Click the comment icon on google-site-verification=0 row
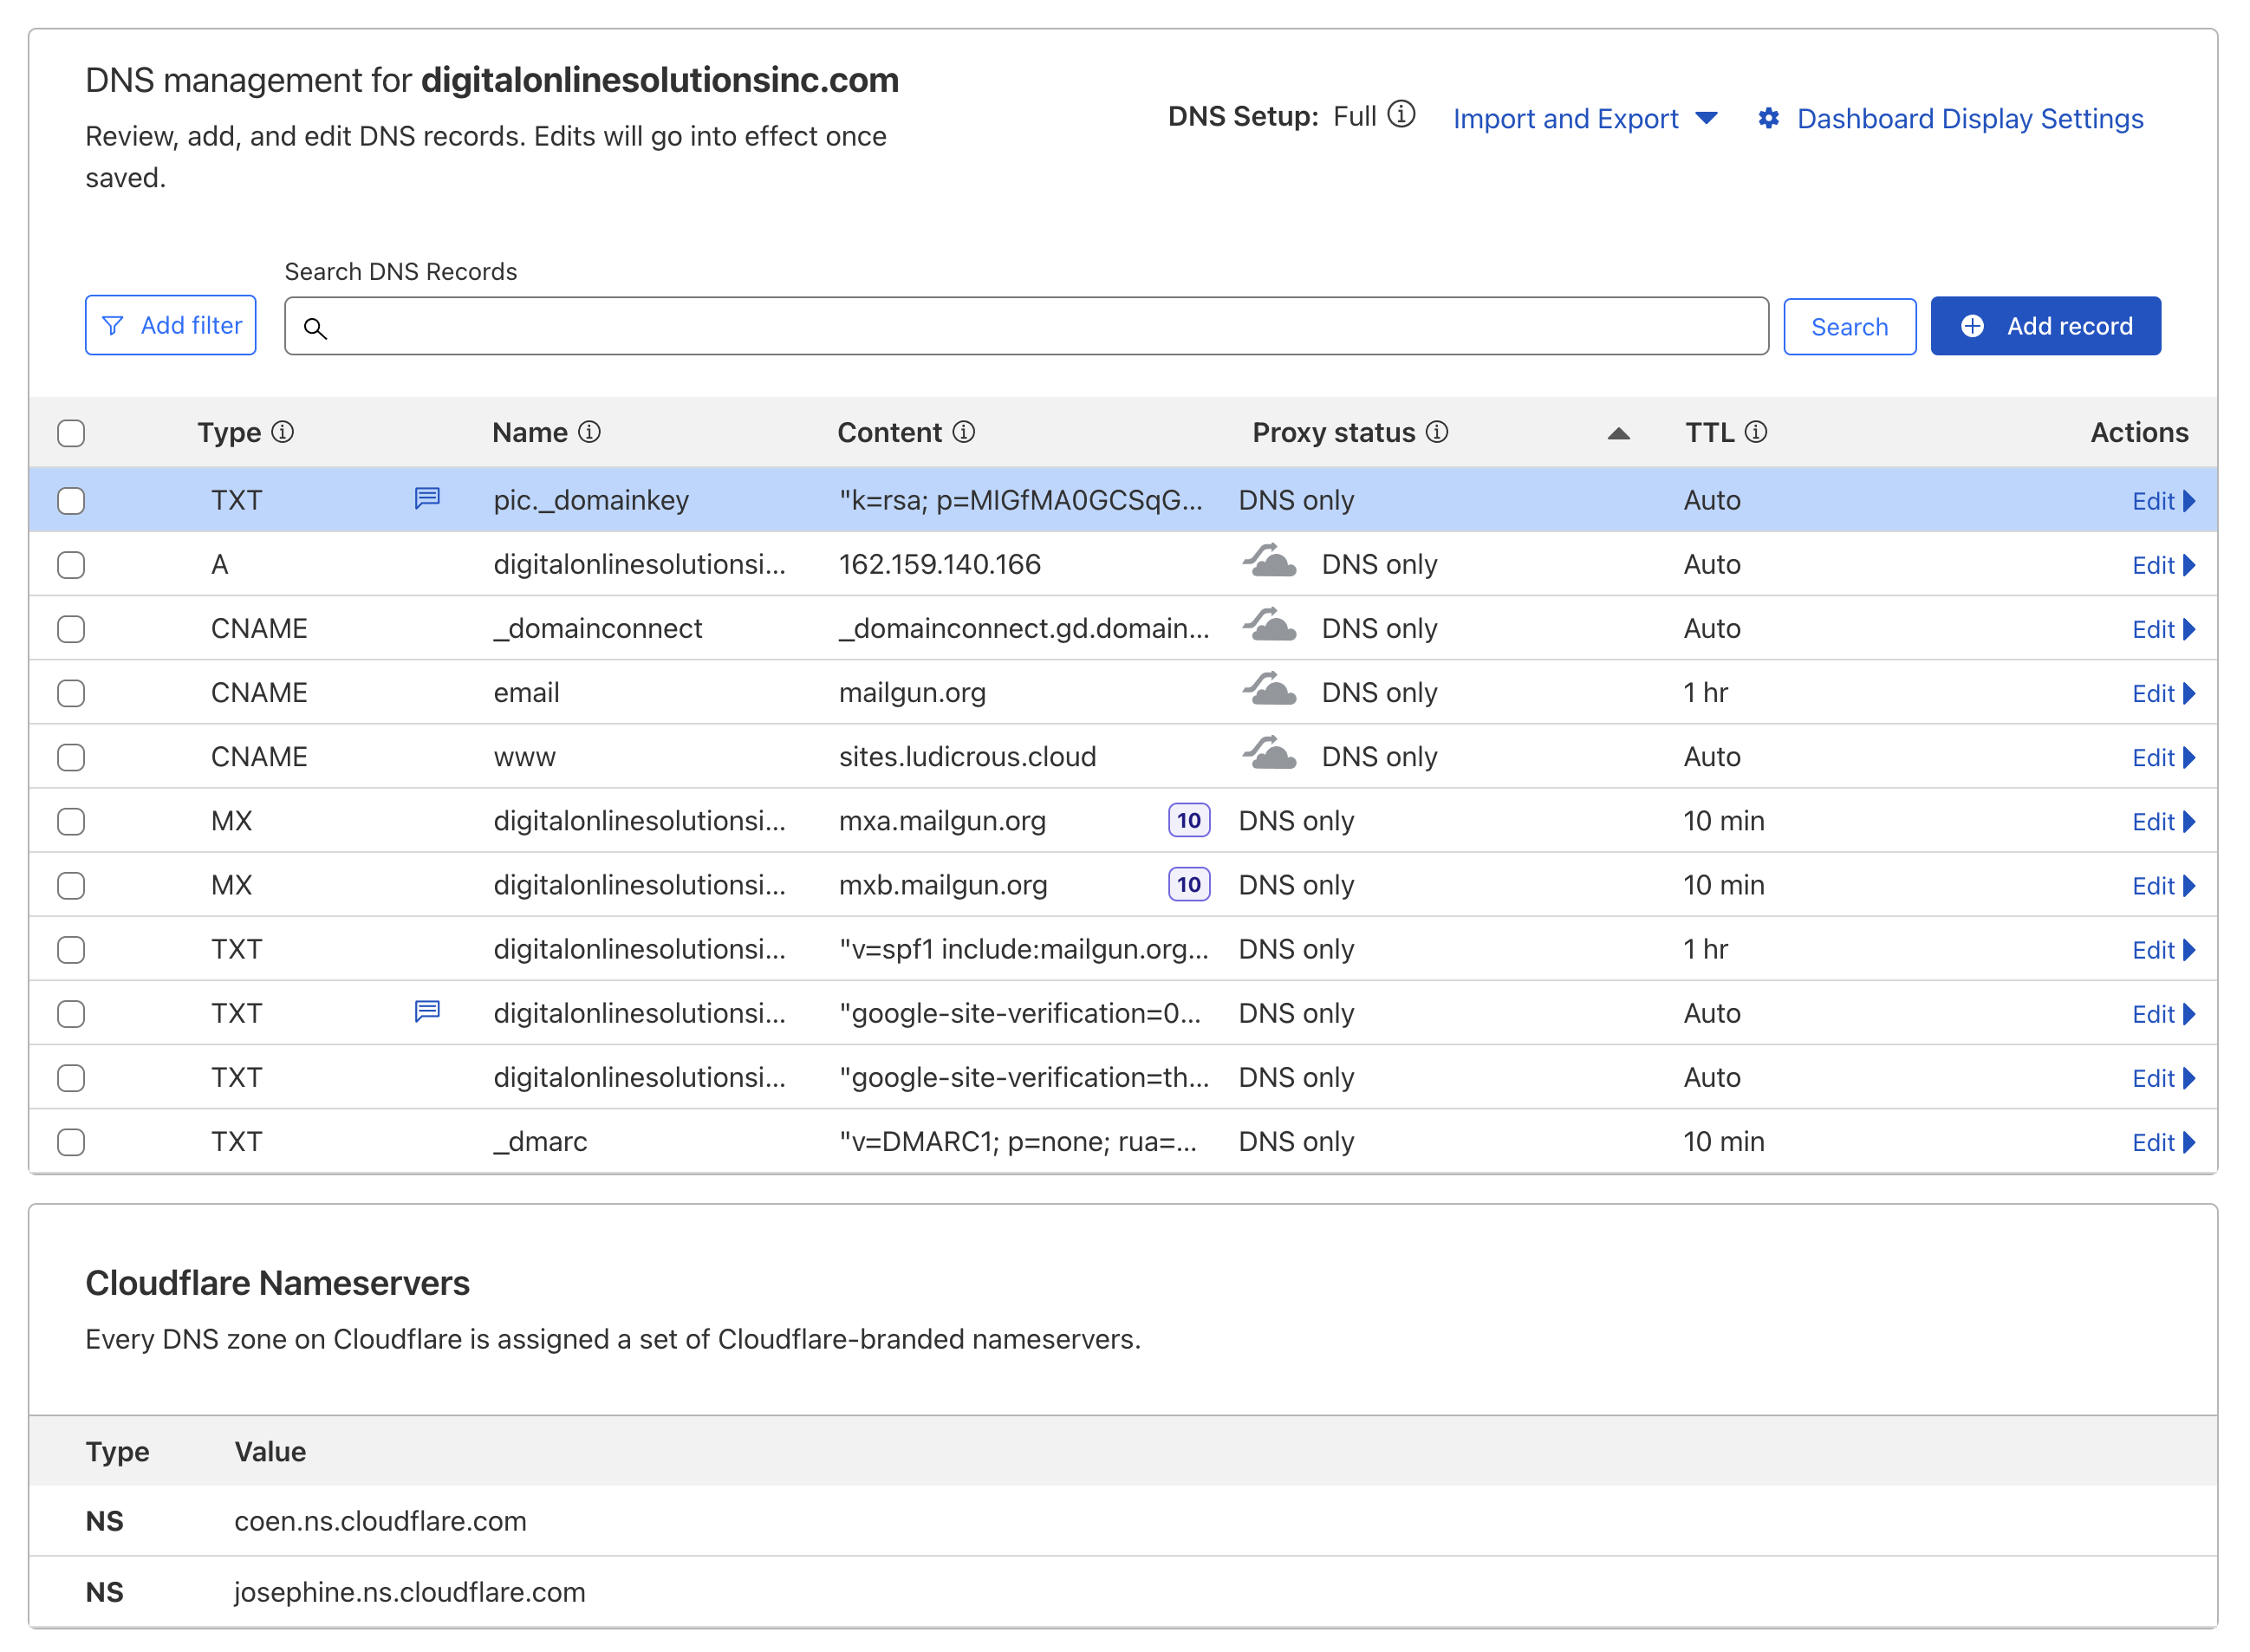The width and height of the screenshot is (2250, 1652). (427, 1011)
